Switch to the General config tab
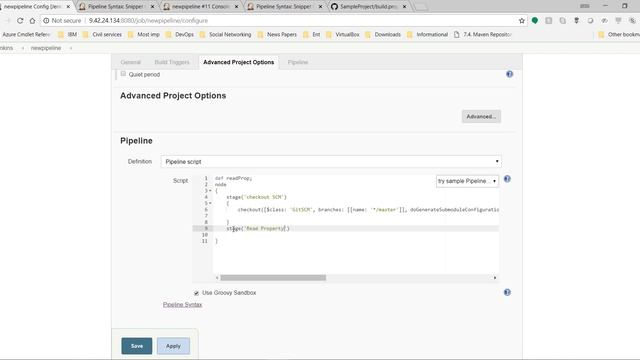The height and width of the screenshot is (360, 640). [131, 62]
